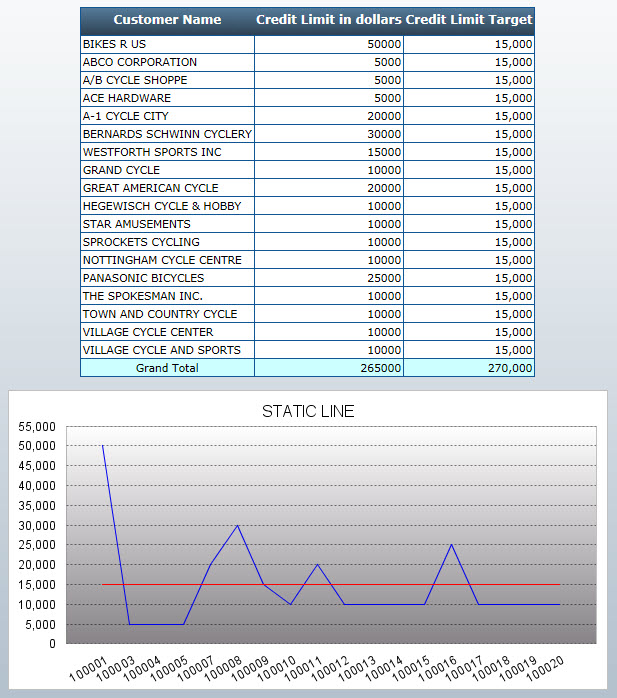Screen dimensions: 617x698
Task: Click the Credit Limit Target column header
Action: pos(469,20)
